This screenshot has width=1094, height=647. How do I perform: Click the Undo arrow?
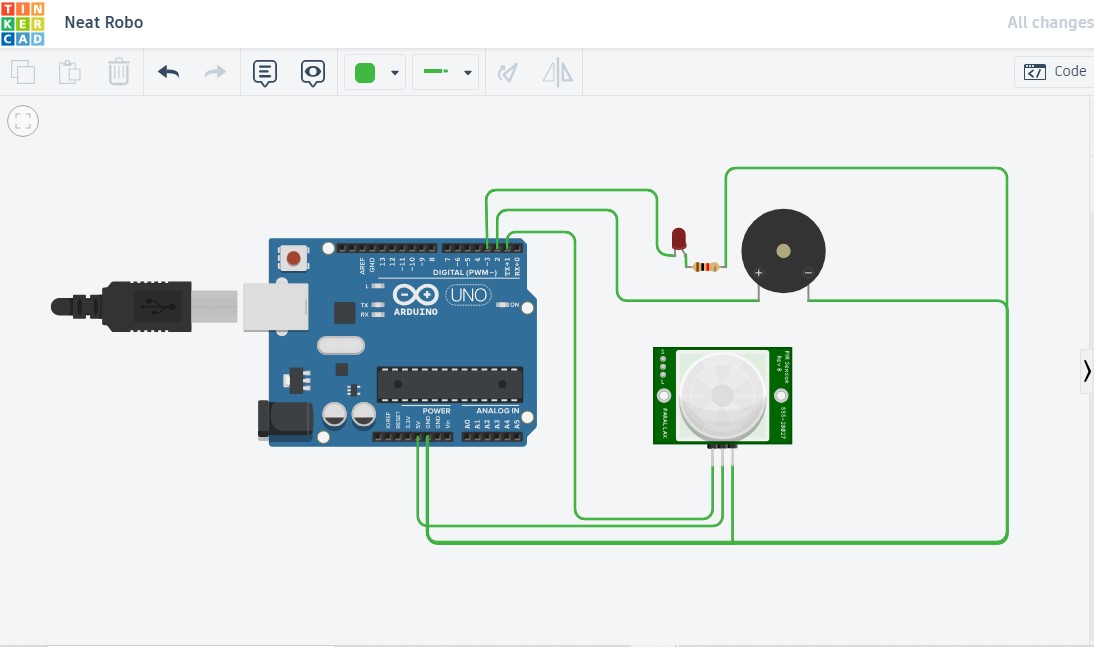click(x=168, y=72)
